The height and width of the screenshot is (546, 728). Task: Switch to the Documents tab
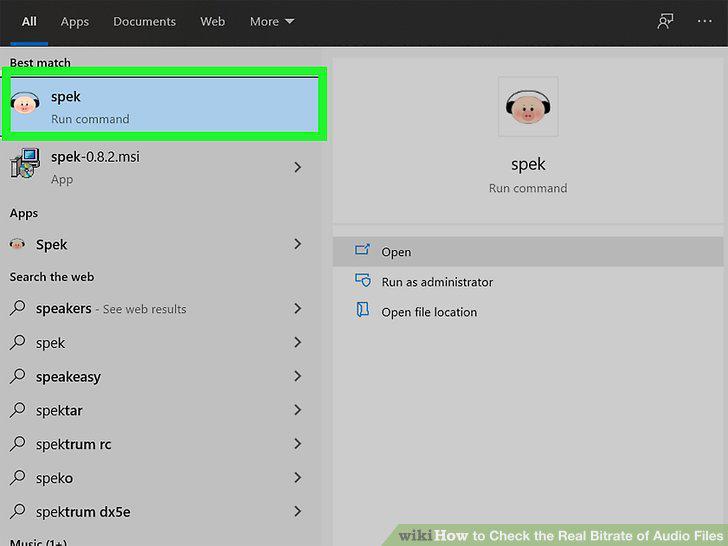pos(144,21)
